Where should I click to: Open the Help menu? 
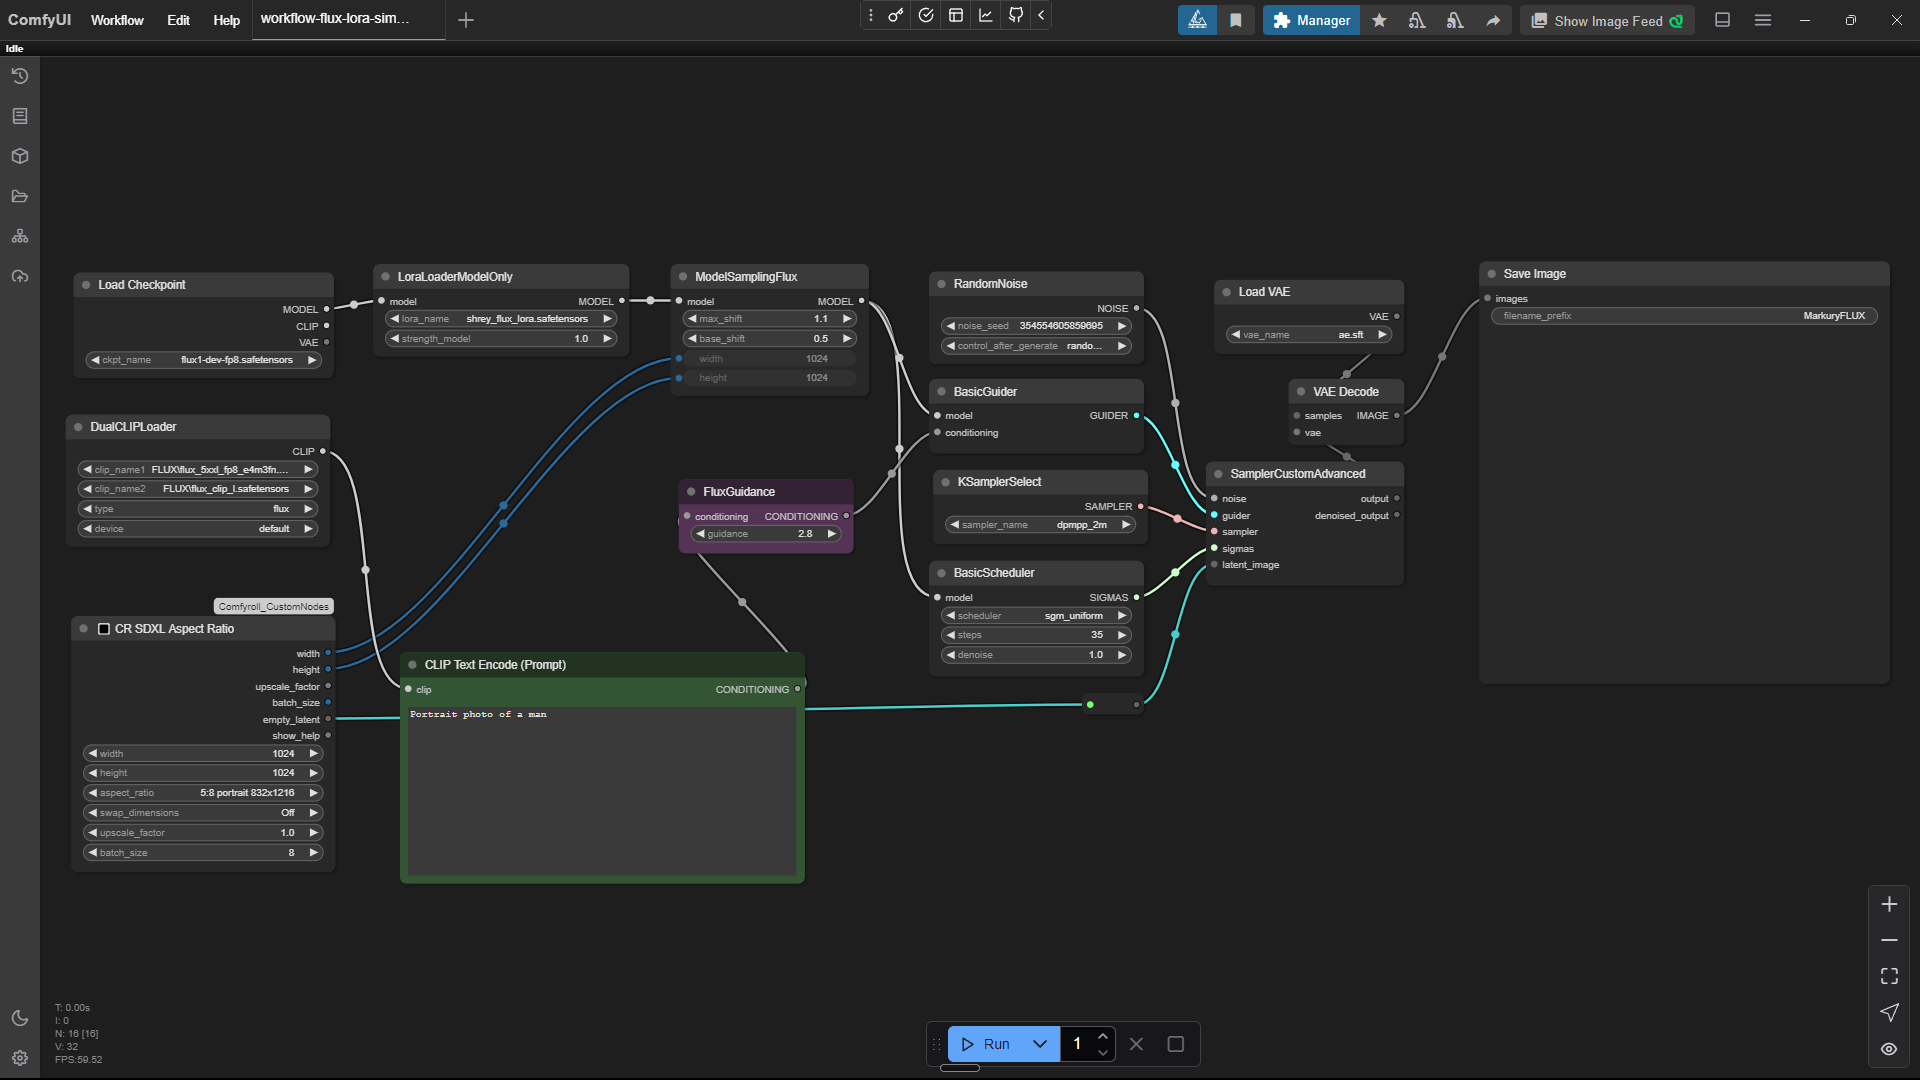click(x=227, y=20)
